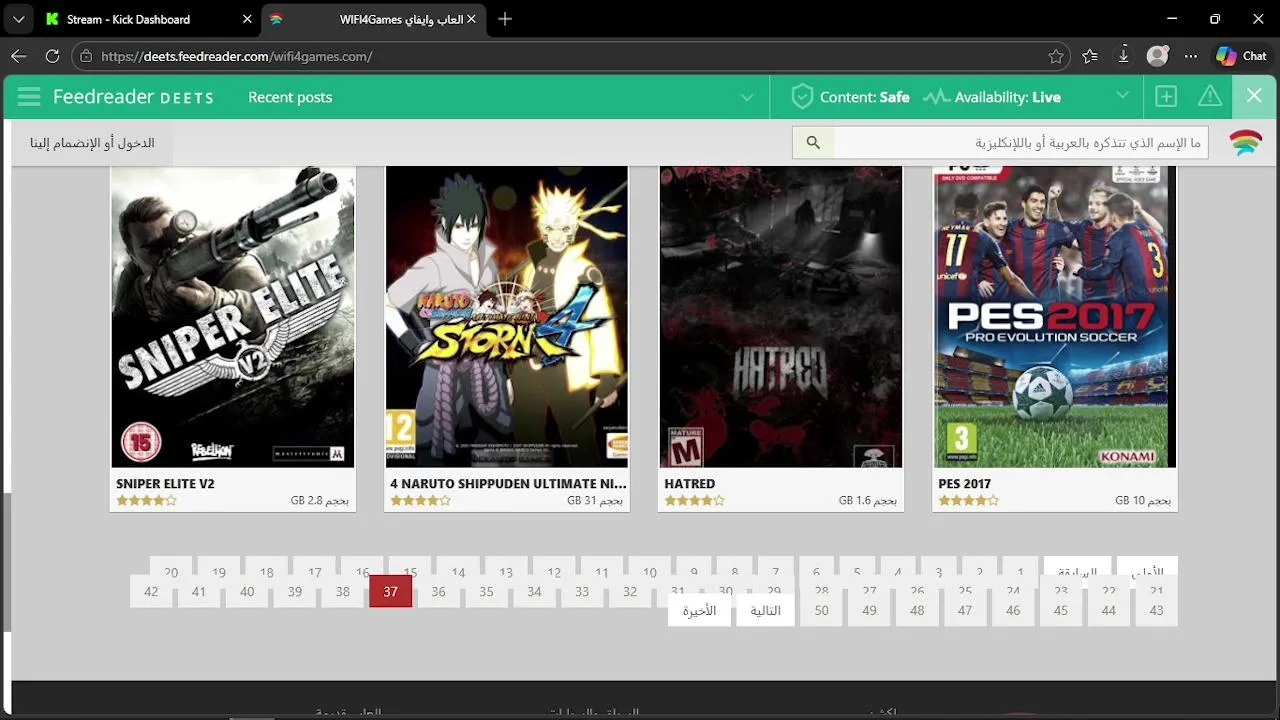Open the Copilot Chat button
The height and width of the screenshot is (720, 1280).
click(1241, 56)
